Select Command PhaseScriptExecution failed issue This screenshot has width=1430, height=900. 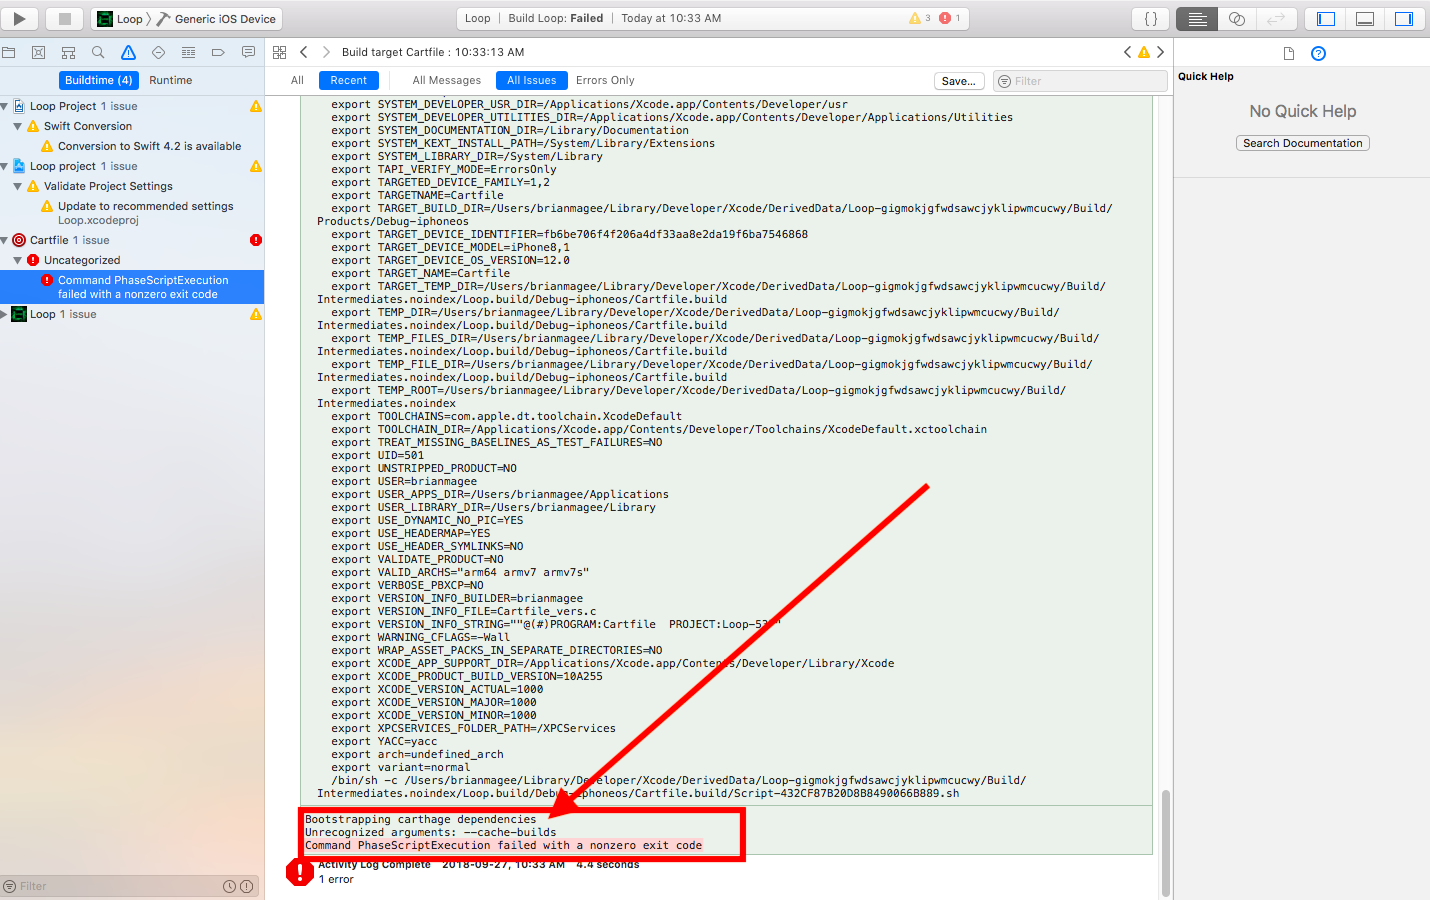[x=132, y=287]
